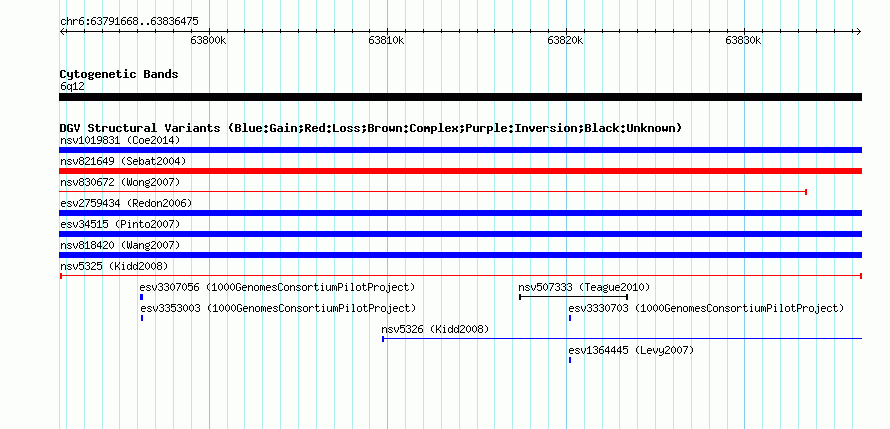Click the chr6:63791668..63836475 coordinate label
890x429 pixels.
tap(129, 22)
